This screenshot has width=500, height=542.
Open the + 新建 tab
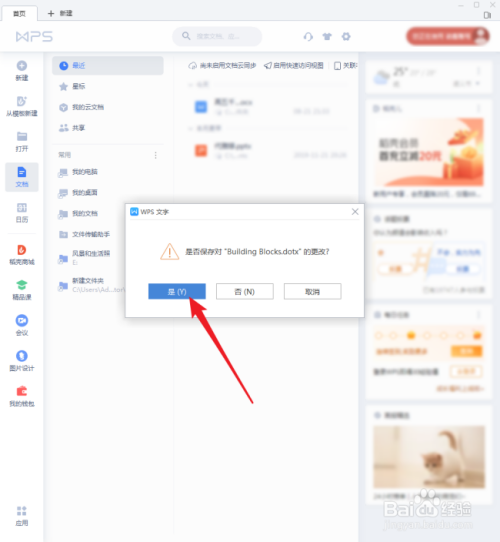(x=60, y=13)
